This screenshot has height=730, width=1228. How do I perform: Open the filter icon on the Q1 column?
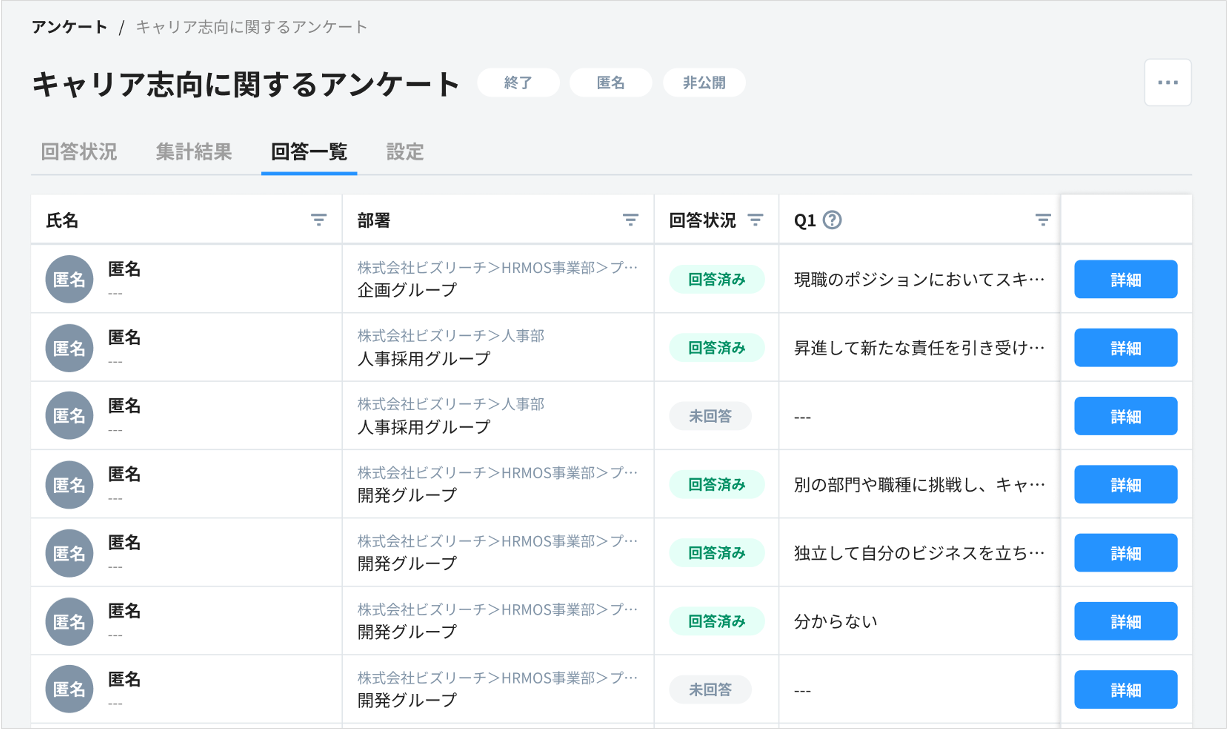point(1043,219)
